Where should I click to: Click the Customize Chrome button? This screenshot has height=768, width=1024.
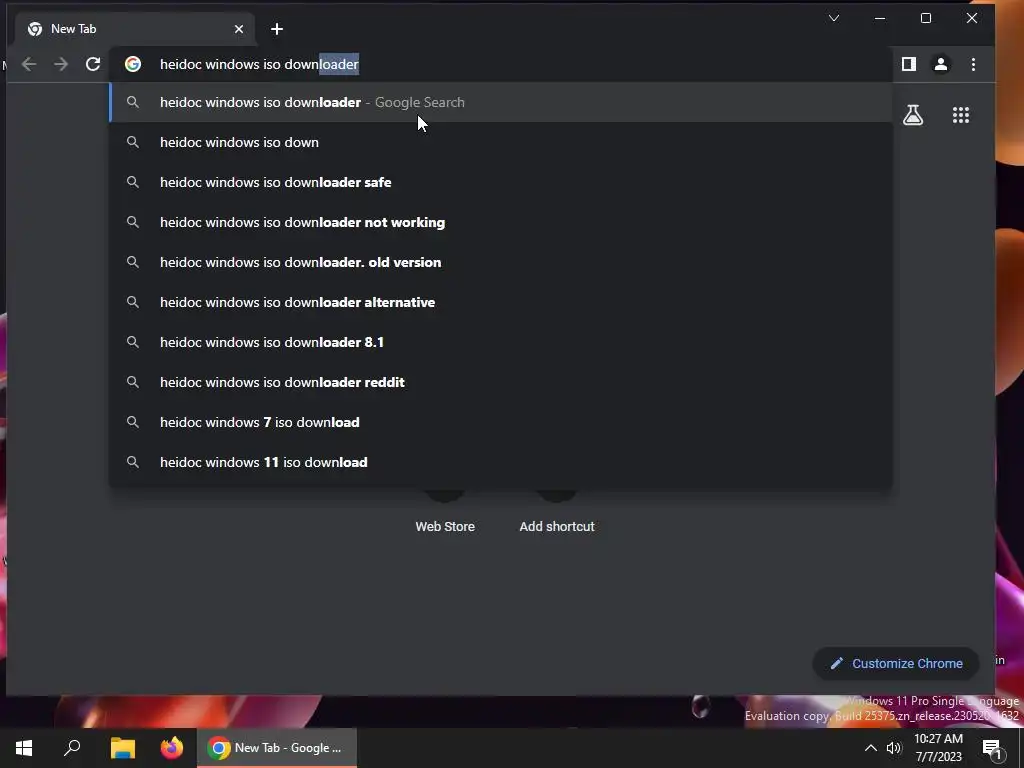pos(895,664)
